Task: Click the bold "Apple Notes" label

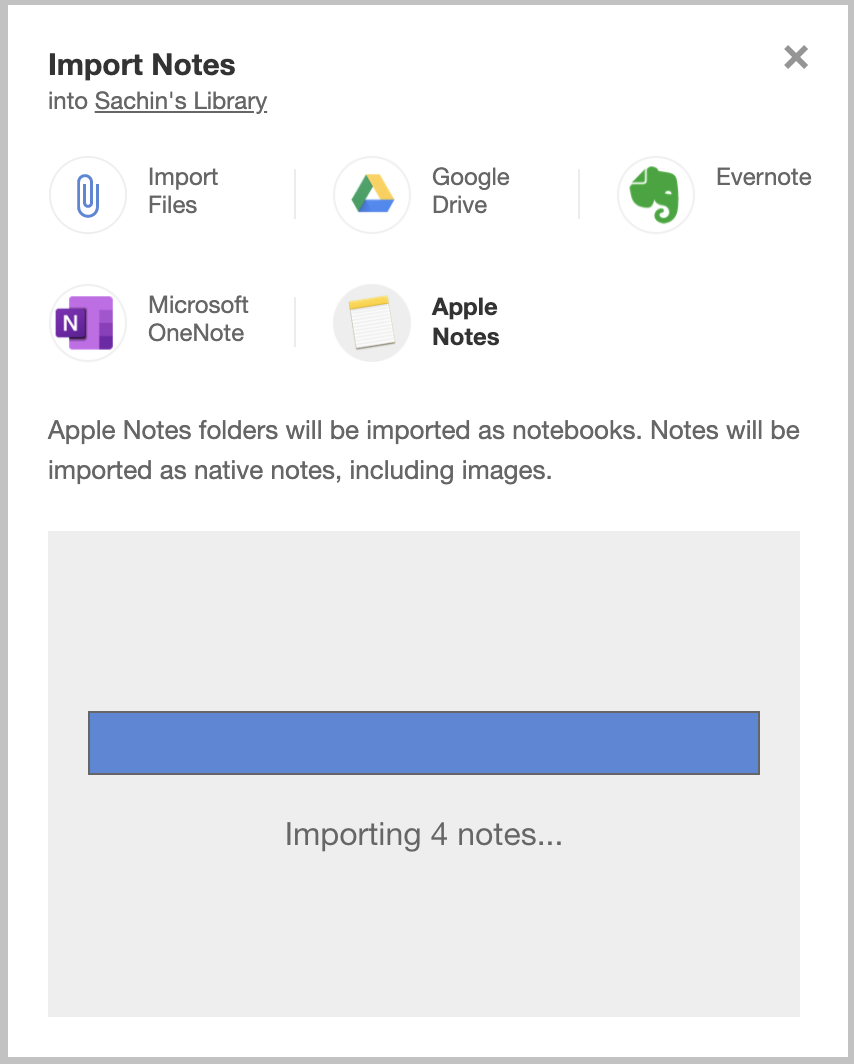Action: tap(465, 322)
